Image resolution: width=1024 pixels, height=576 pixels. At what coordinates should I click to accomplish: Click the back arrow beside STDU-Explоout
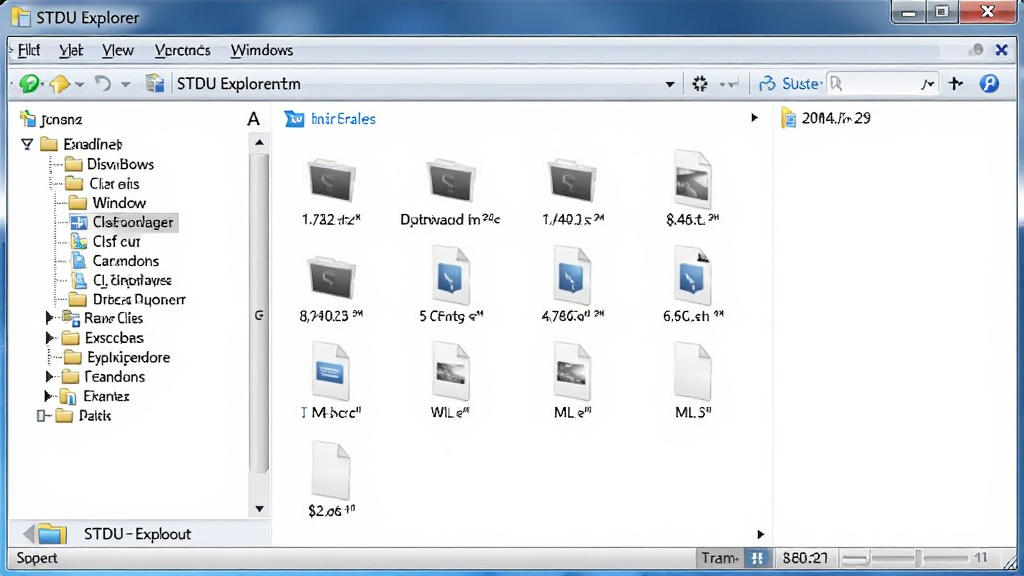[28, 534]
